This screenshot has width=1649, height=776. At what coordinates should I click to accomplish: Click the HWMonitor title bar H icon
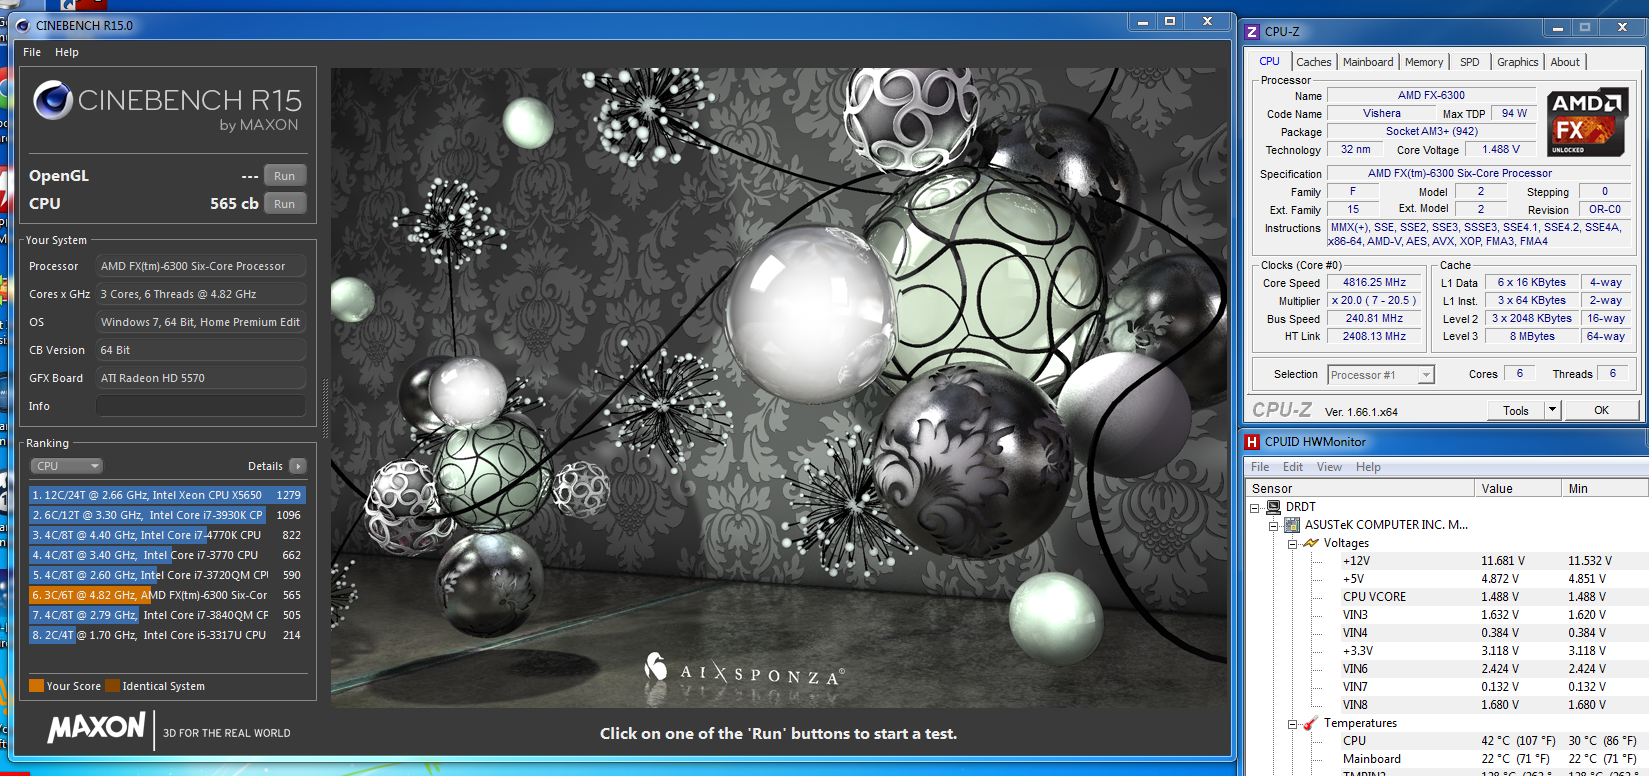pos(1252,442)
